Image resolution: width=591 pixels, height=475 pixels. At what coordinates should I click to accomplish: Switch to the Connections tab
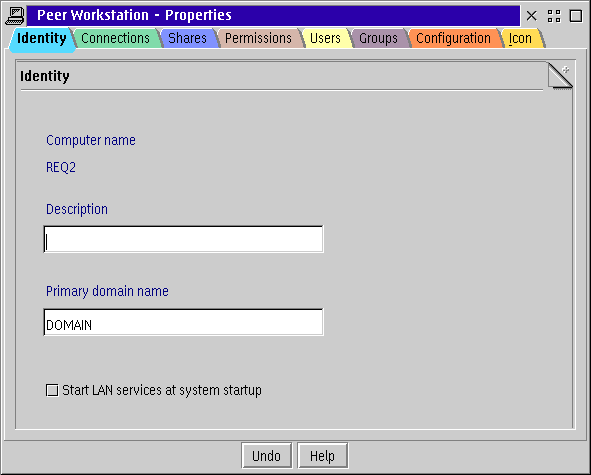(115, 38)
